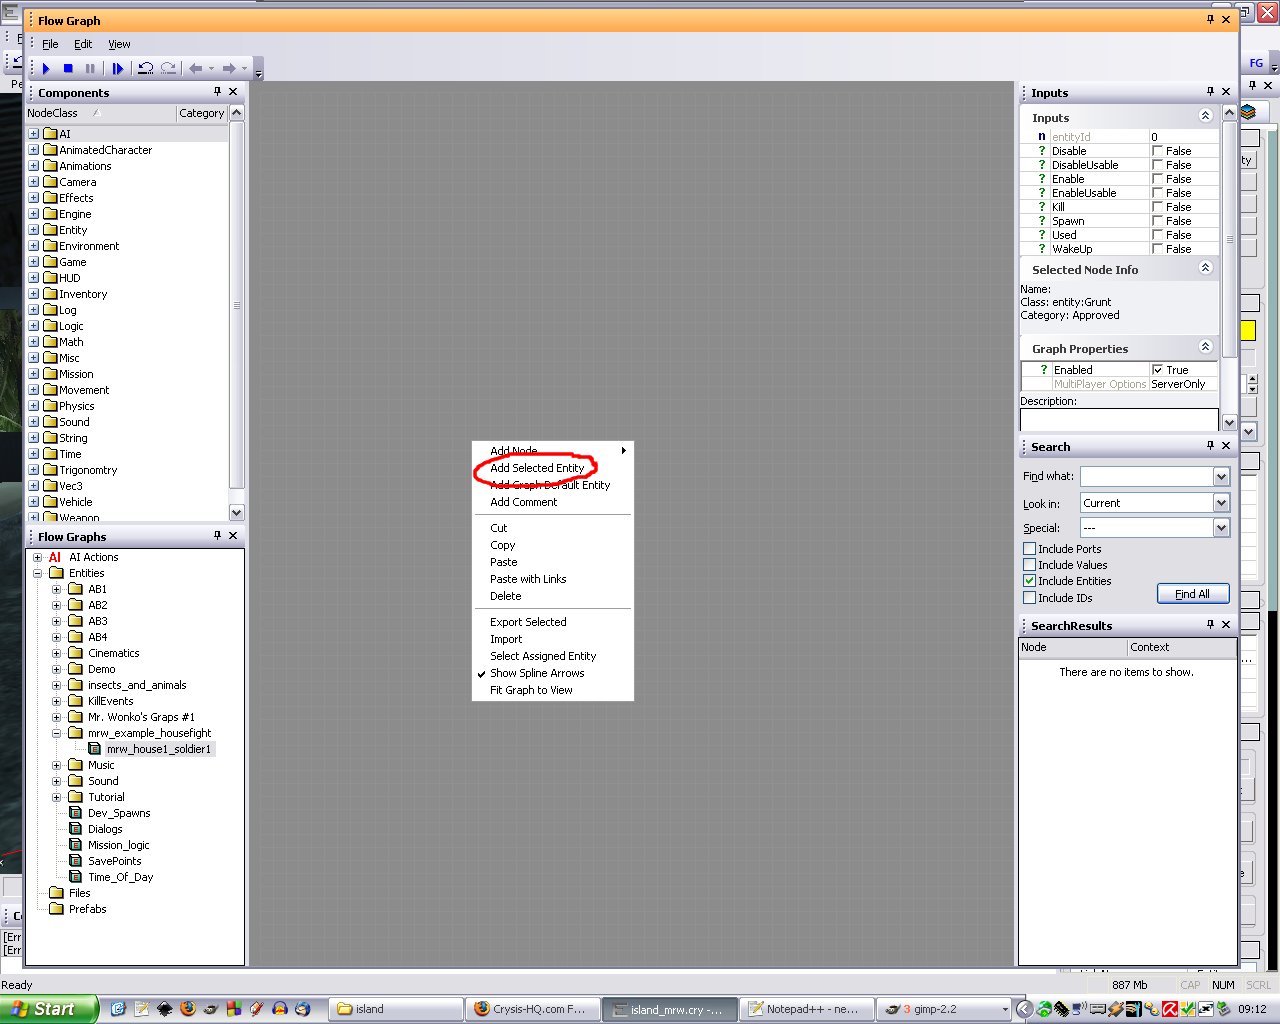Pin the Components panel with pushpin icon

(217, 92)
